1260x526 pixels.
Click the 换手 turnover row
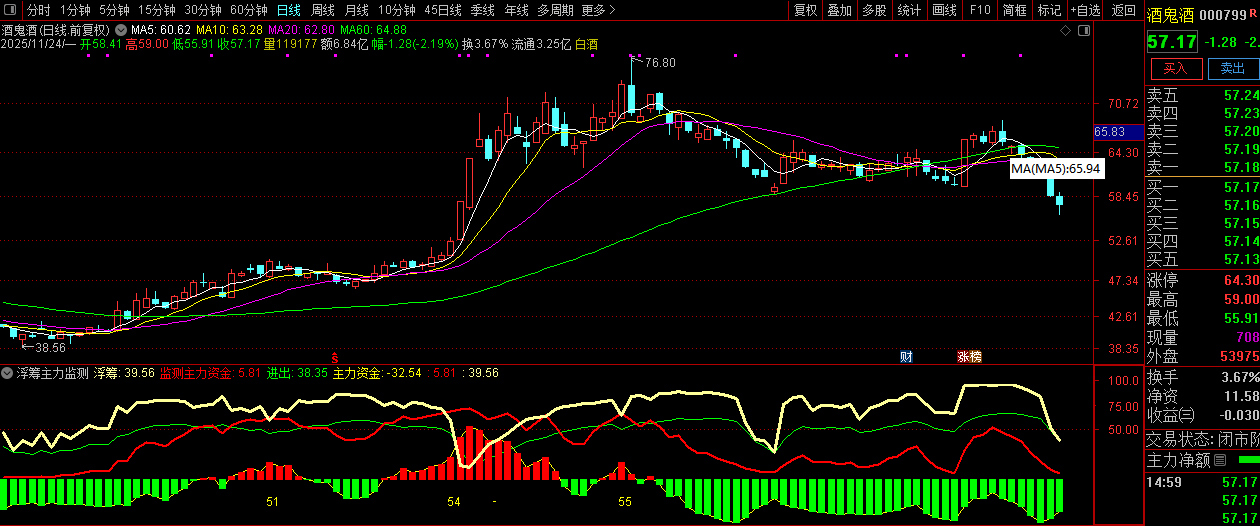pos(1202,377)
